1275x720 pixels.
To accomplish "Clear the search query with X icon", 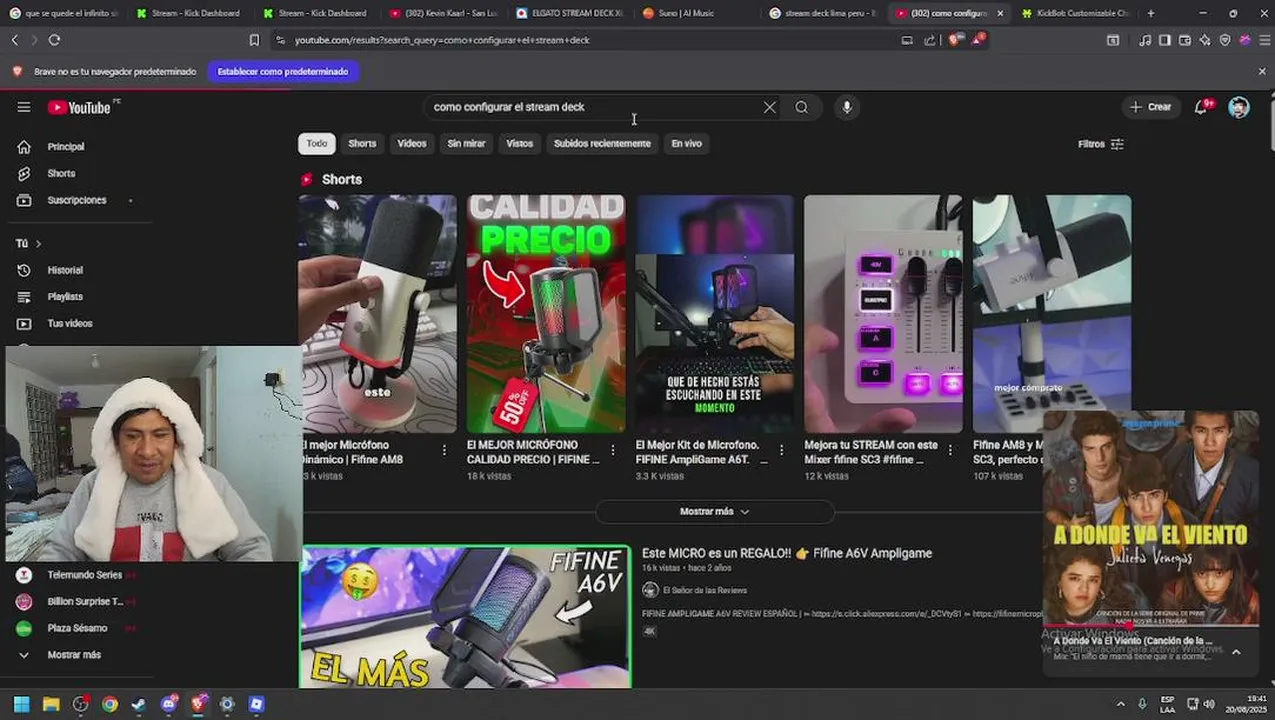I will 770,107.
